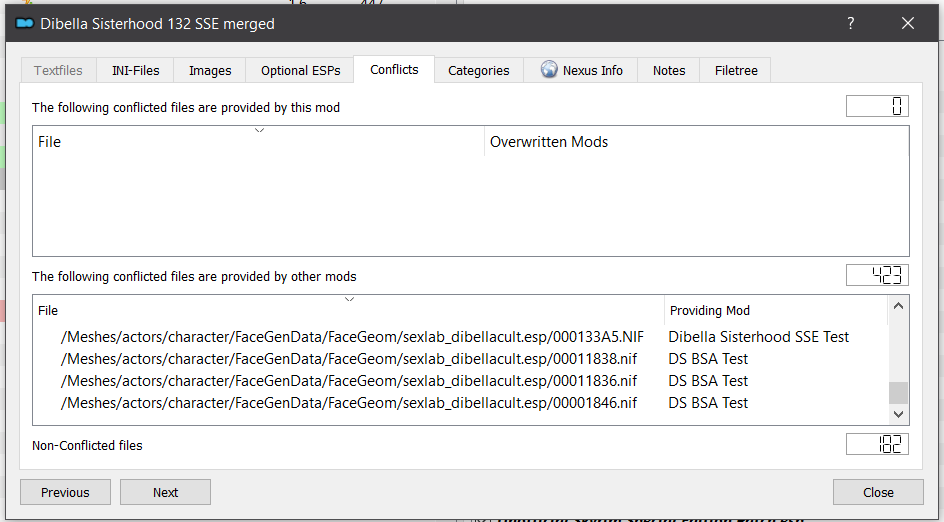Image resolution: width=944 pixels, height=522 pixels.
Task: Click the scrollbar down arrow
Action: click(x=898, y=414)
